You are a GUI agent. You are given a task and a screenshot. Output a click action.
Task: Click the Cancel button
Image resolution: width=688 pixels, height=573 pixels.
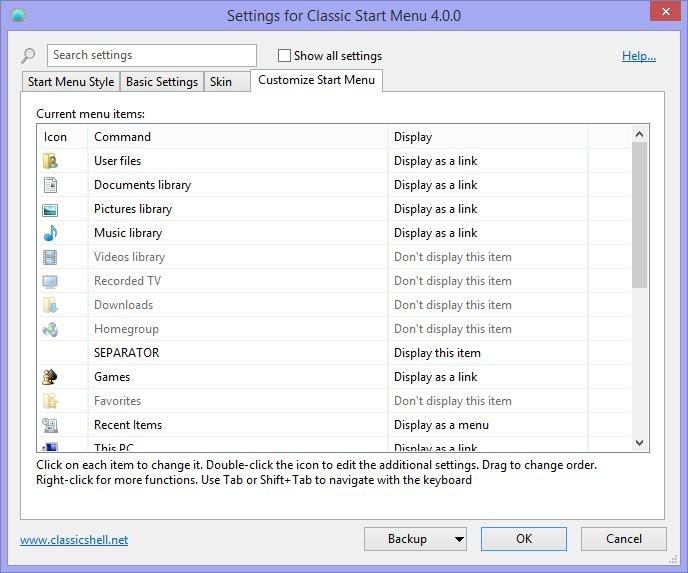(624, 539)
